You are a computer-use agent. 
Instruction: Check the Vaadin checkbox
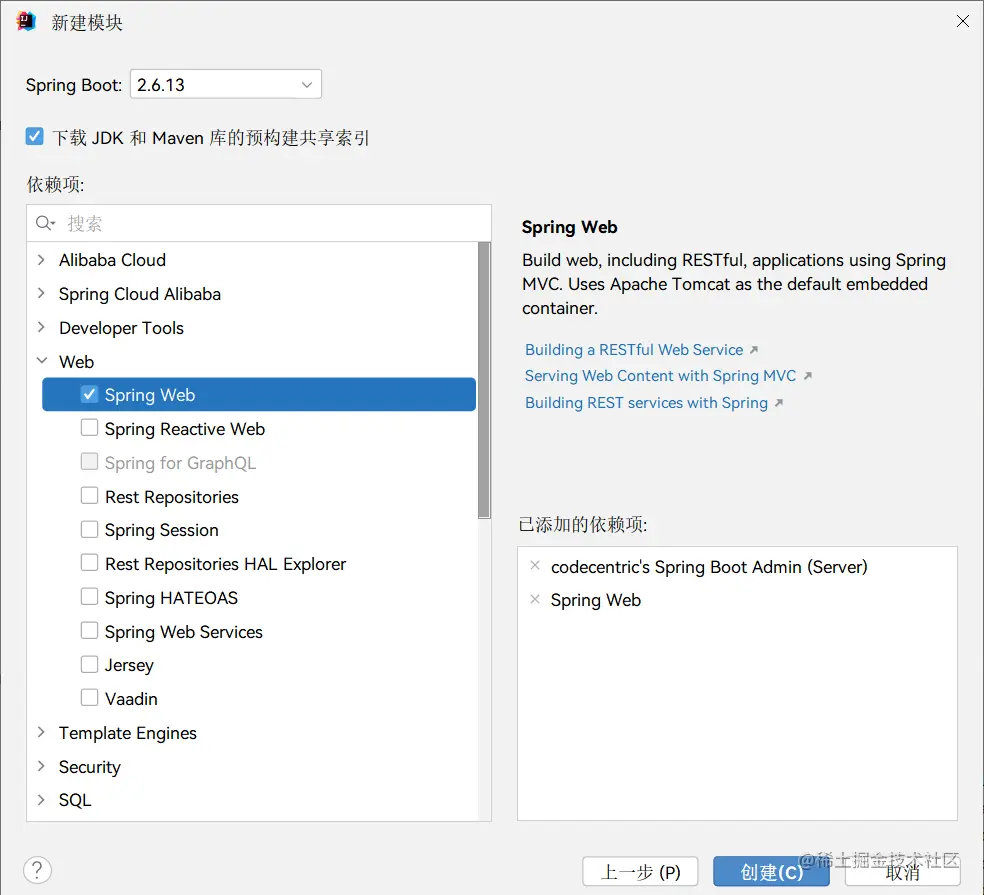coord(89,698)
